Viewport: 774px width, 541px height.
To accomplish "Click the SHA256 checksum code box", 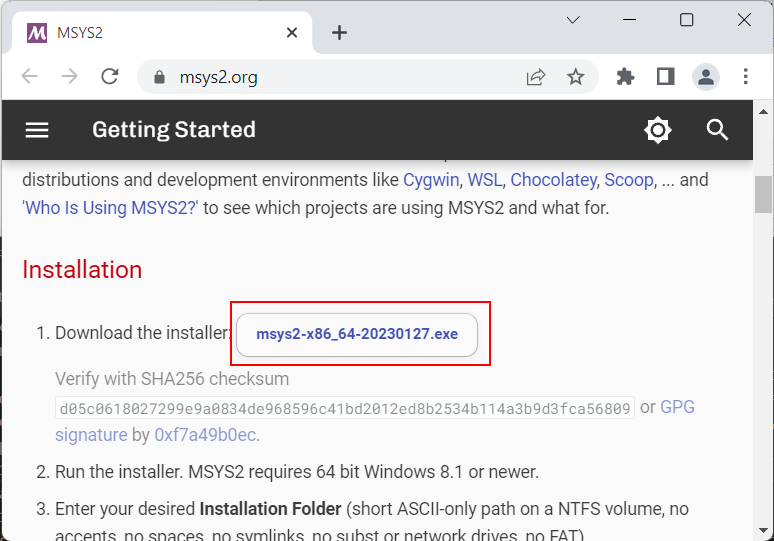I will 345,408.
